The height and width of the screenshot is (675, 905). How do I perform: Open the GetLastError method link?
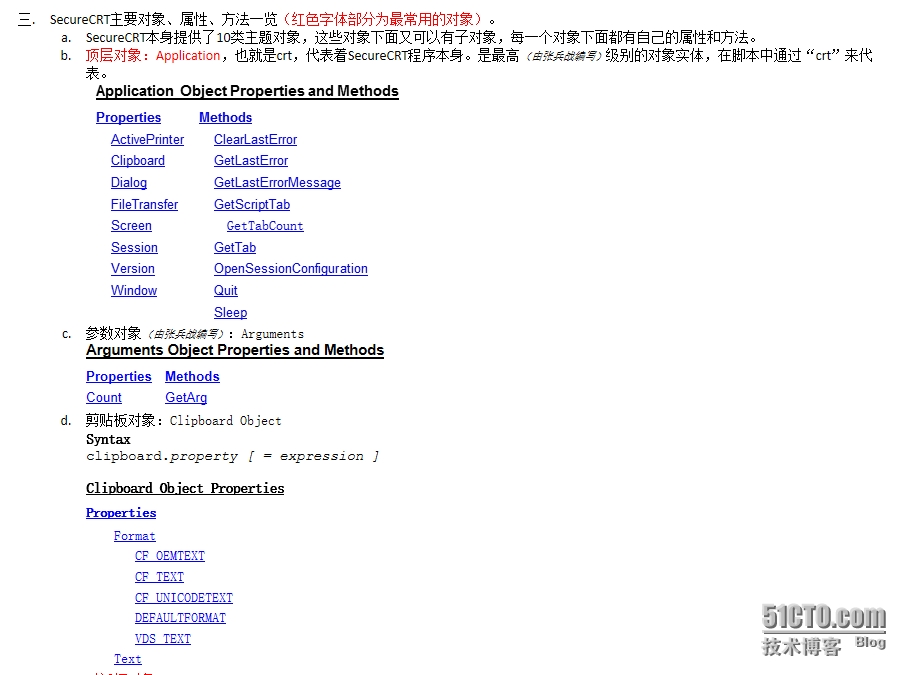click(x=250, y=160)
